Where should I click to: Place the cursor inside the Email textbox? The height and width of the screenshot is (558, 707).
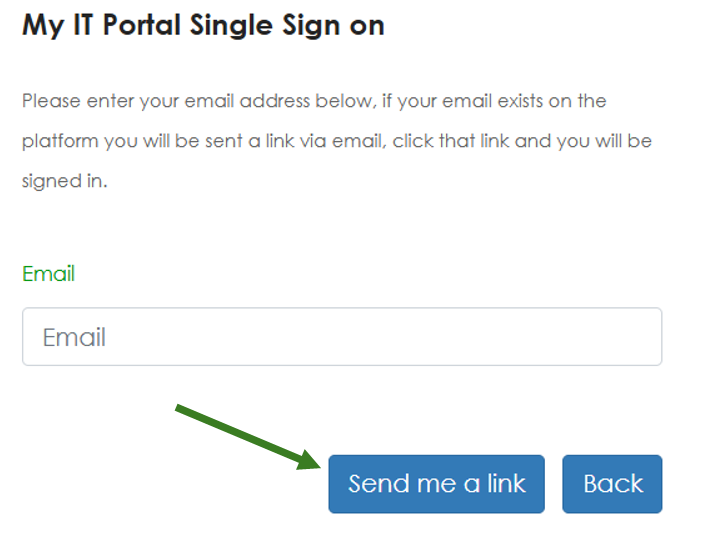pyautogui.click(x=342, y=337)
